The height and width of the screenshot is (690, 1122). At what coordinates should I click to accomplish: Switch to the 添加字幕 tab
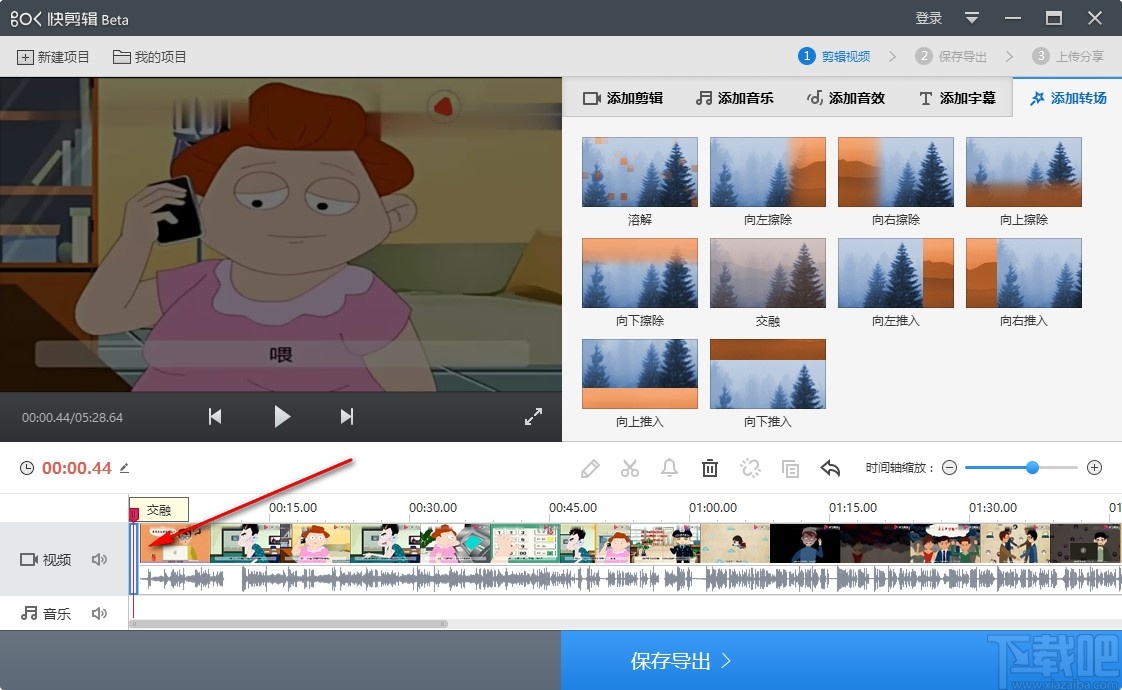point(957,98)
